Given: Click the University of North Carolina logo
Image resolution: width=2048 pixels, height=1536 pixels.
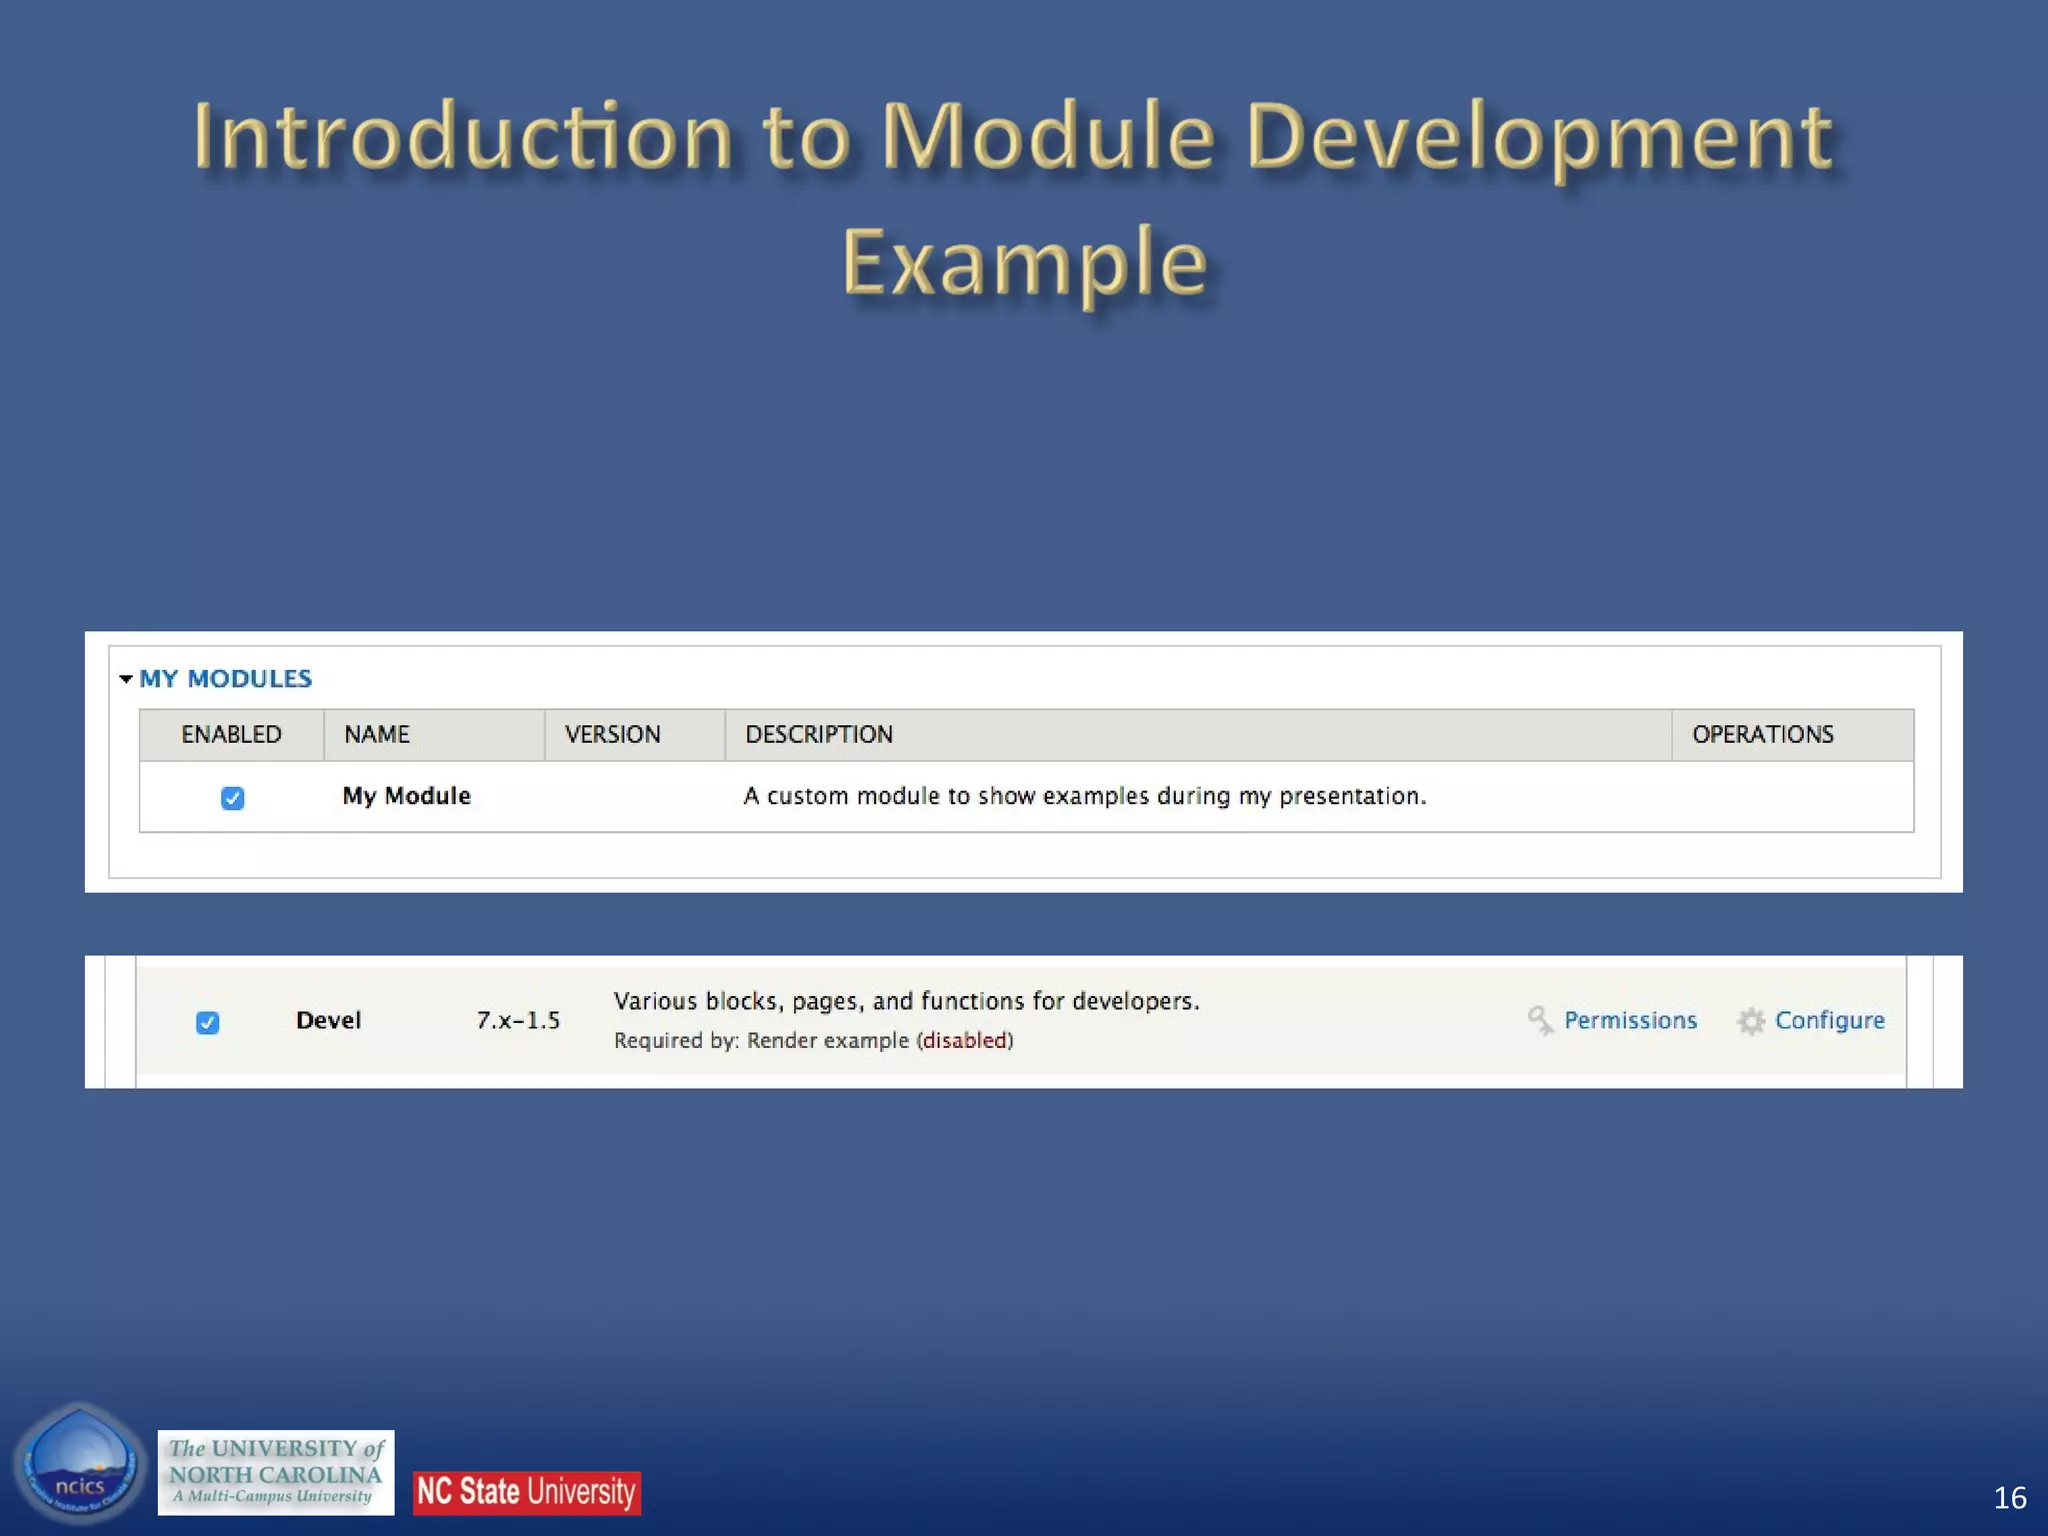Looking at the screenshot, I should pyautogui.click(x=276, y=1472).
